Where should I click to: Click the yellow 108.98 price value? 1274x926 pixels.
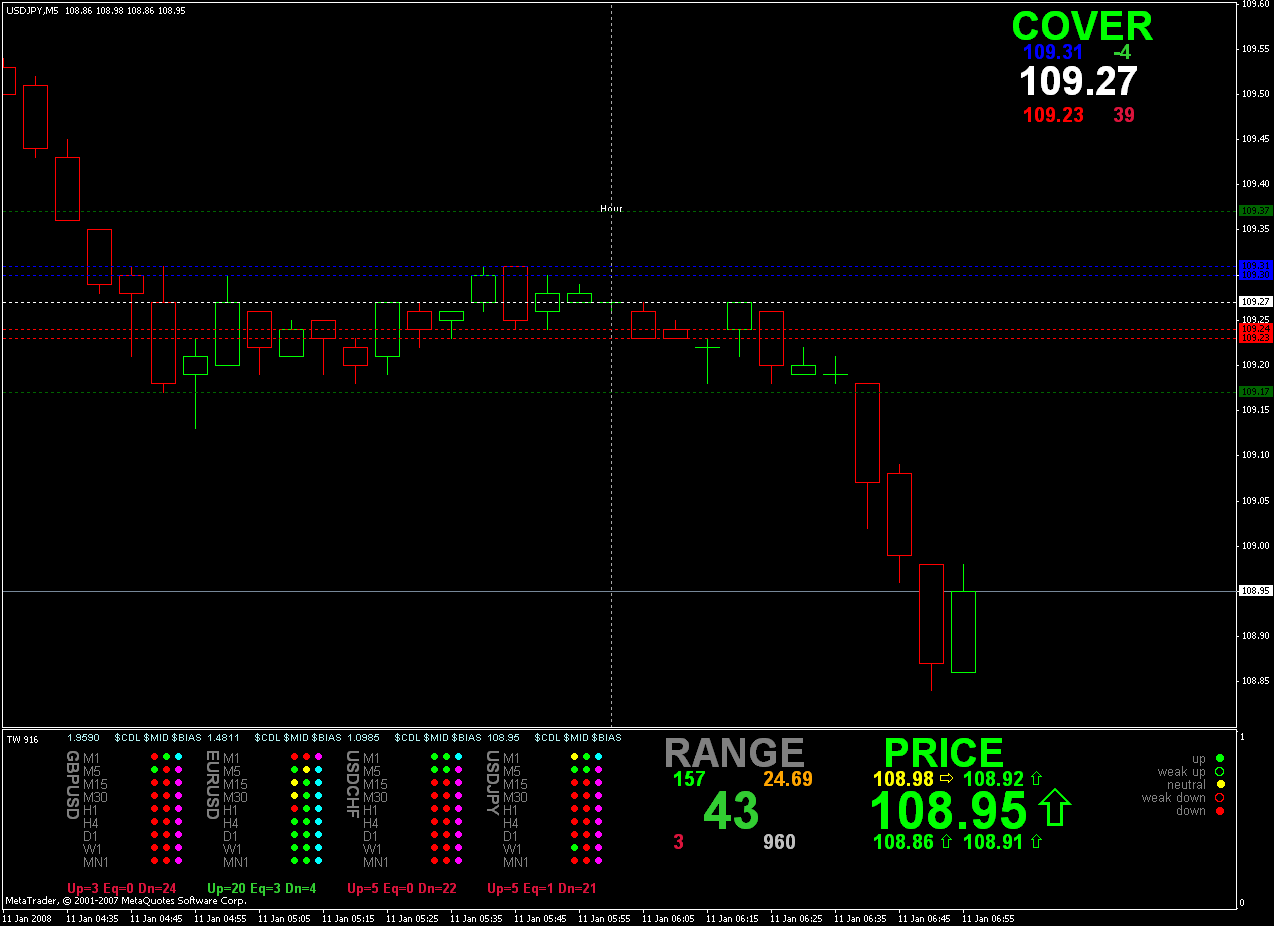(903, 779)
